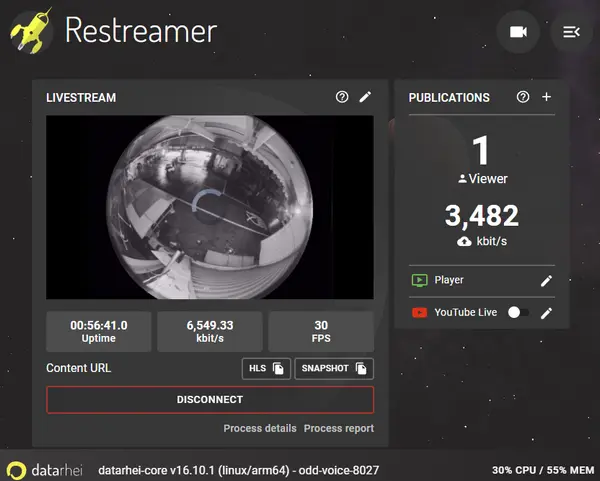The image size is (600, 481).
Task: Click the Player publication label
Action: (x=449, y=280)
